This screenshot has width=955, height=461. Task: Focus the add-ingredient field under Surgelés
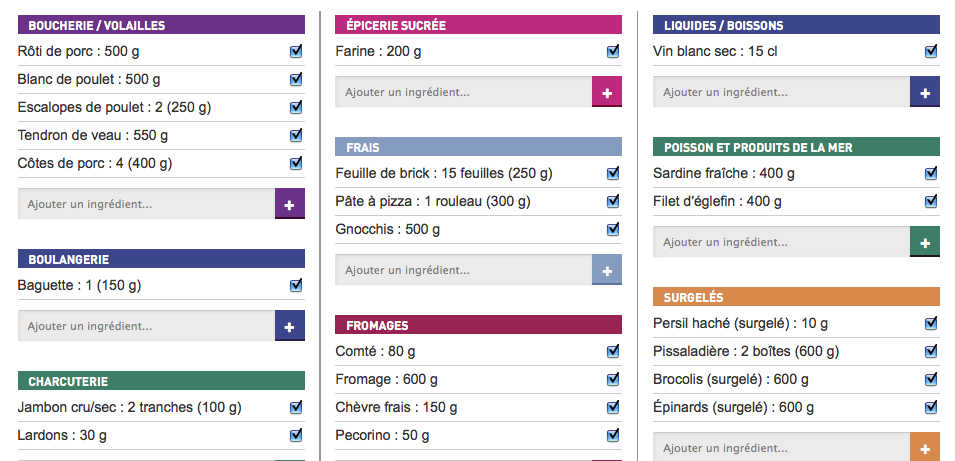click(x=781, y=448)
